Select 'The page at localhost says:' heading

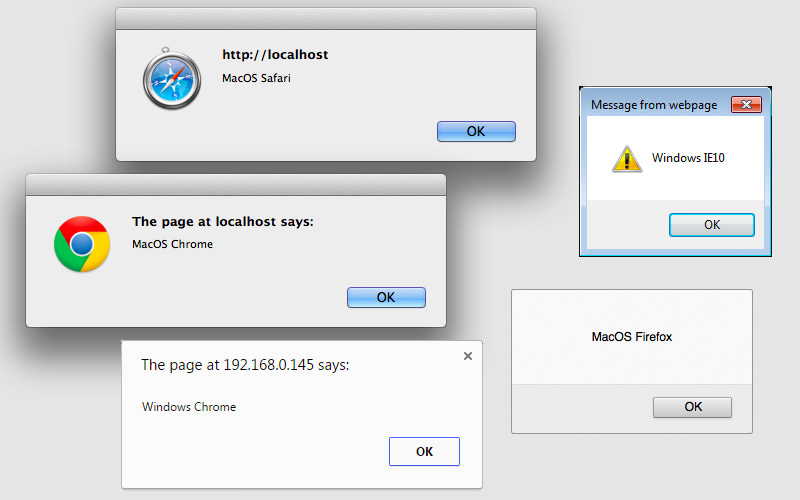[x=223, y=222]
